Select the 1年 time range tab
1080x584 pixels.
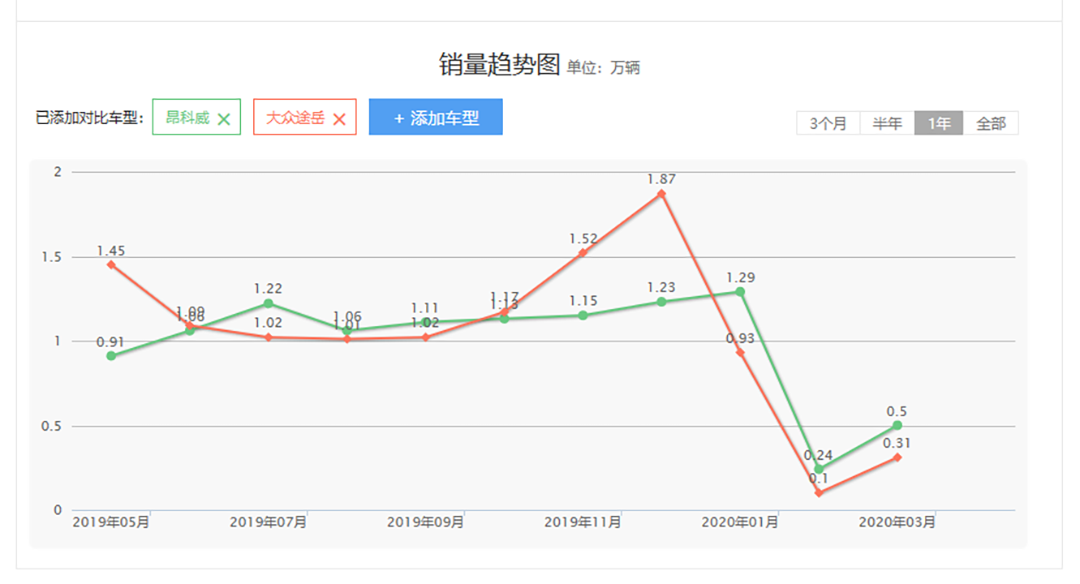coord(939,124)
